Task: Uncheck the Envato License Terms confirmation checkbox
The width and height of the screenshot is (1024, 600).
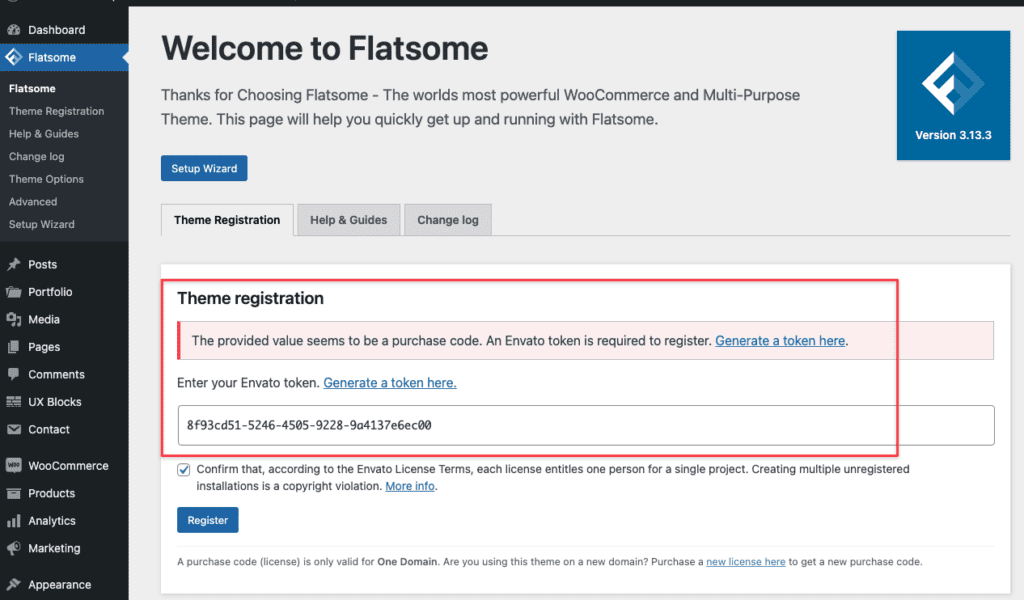Action: tap(184, 469)
